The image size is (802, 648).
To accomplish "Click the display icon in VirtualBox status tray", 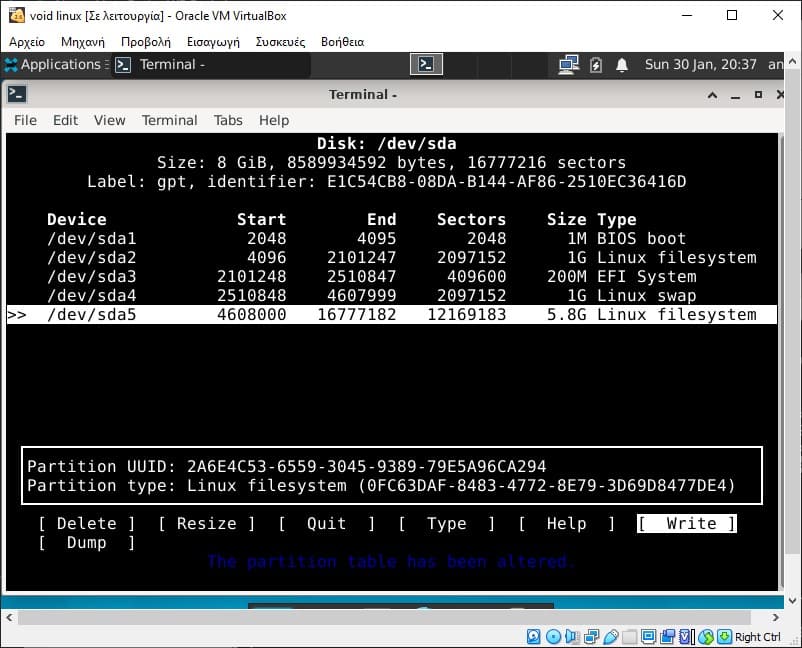I will click(648, 637).
